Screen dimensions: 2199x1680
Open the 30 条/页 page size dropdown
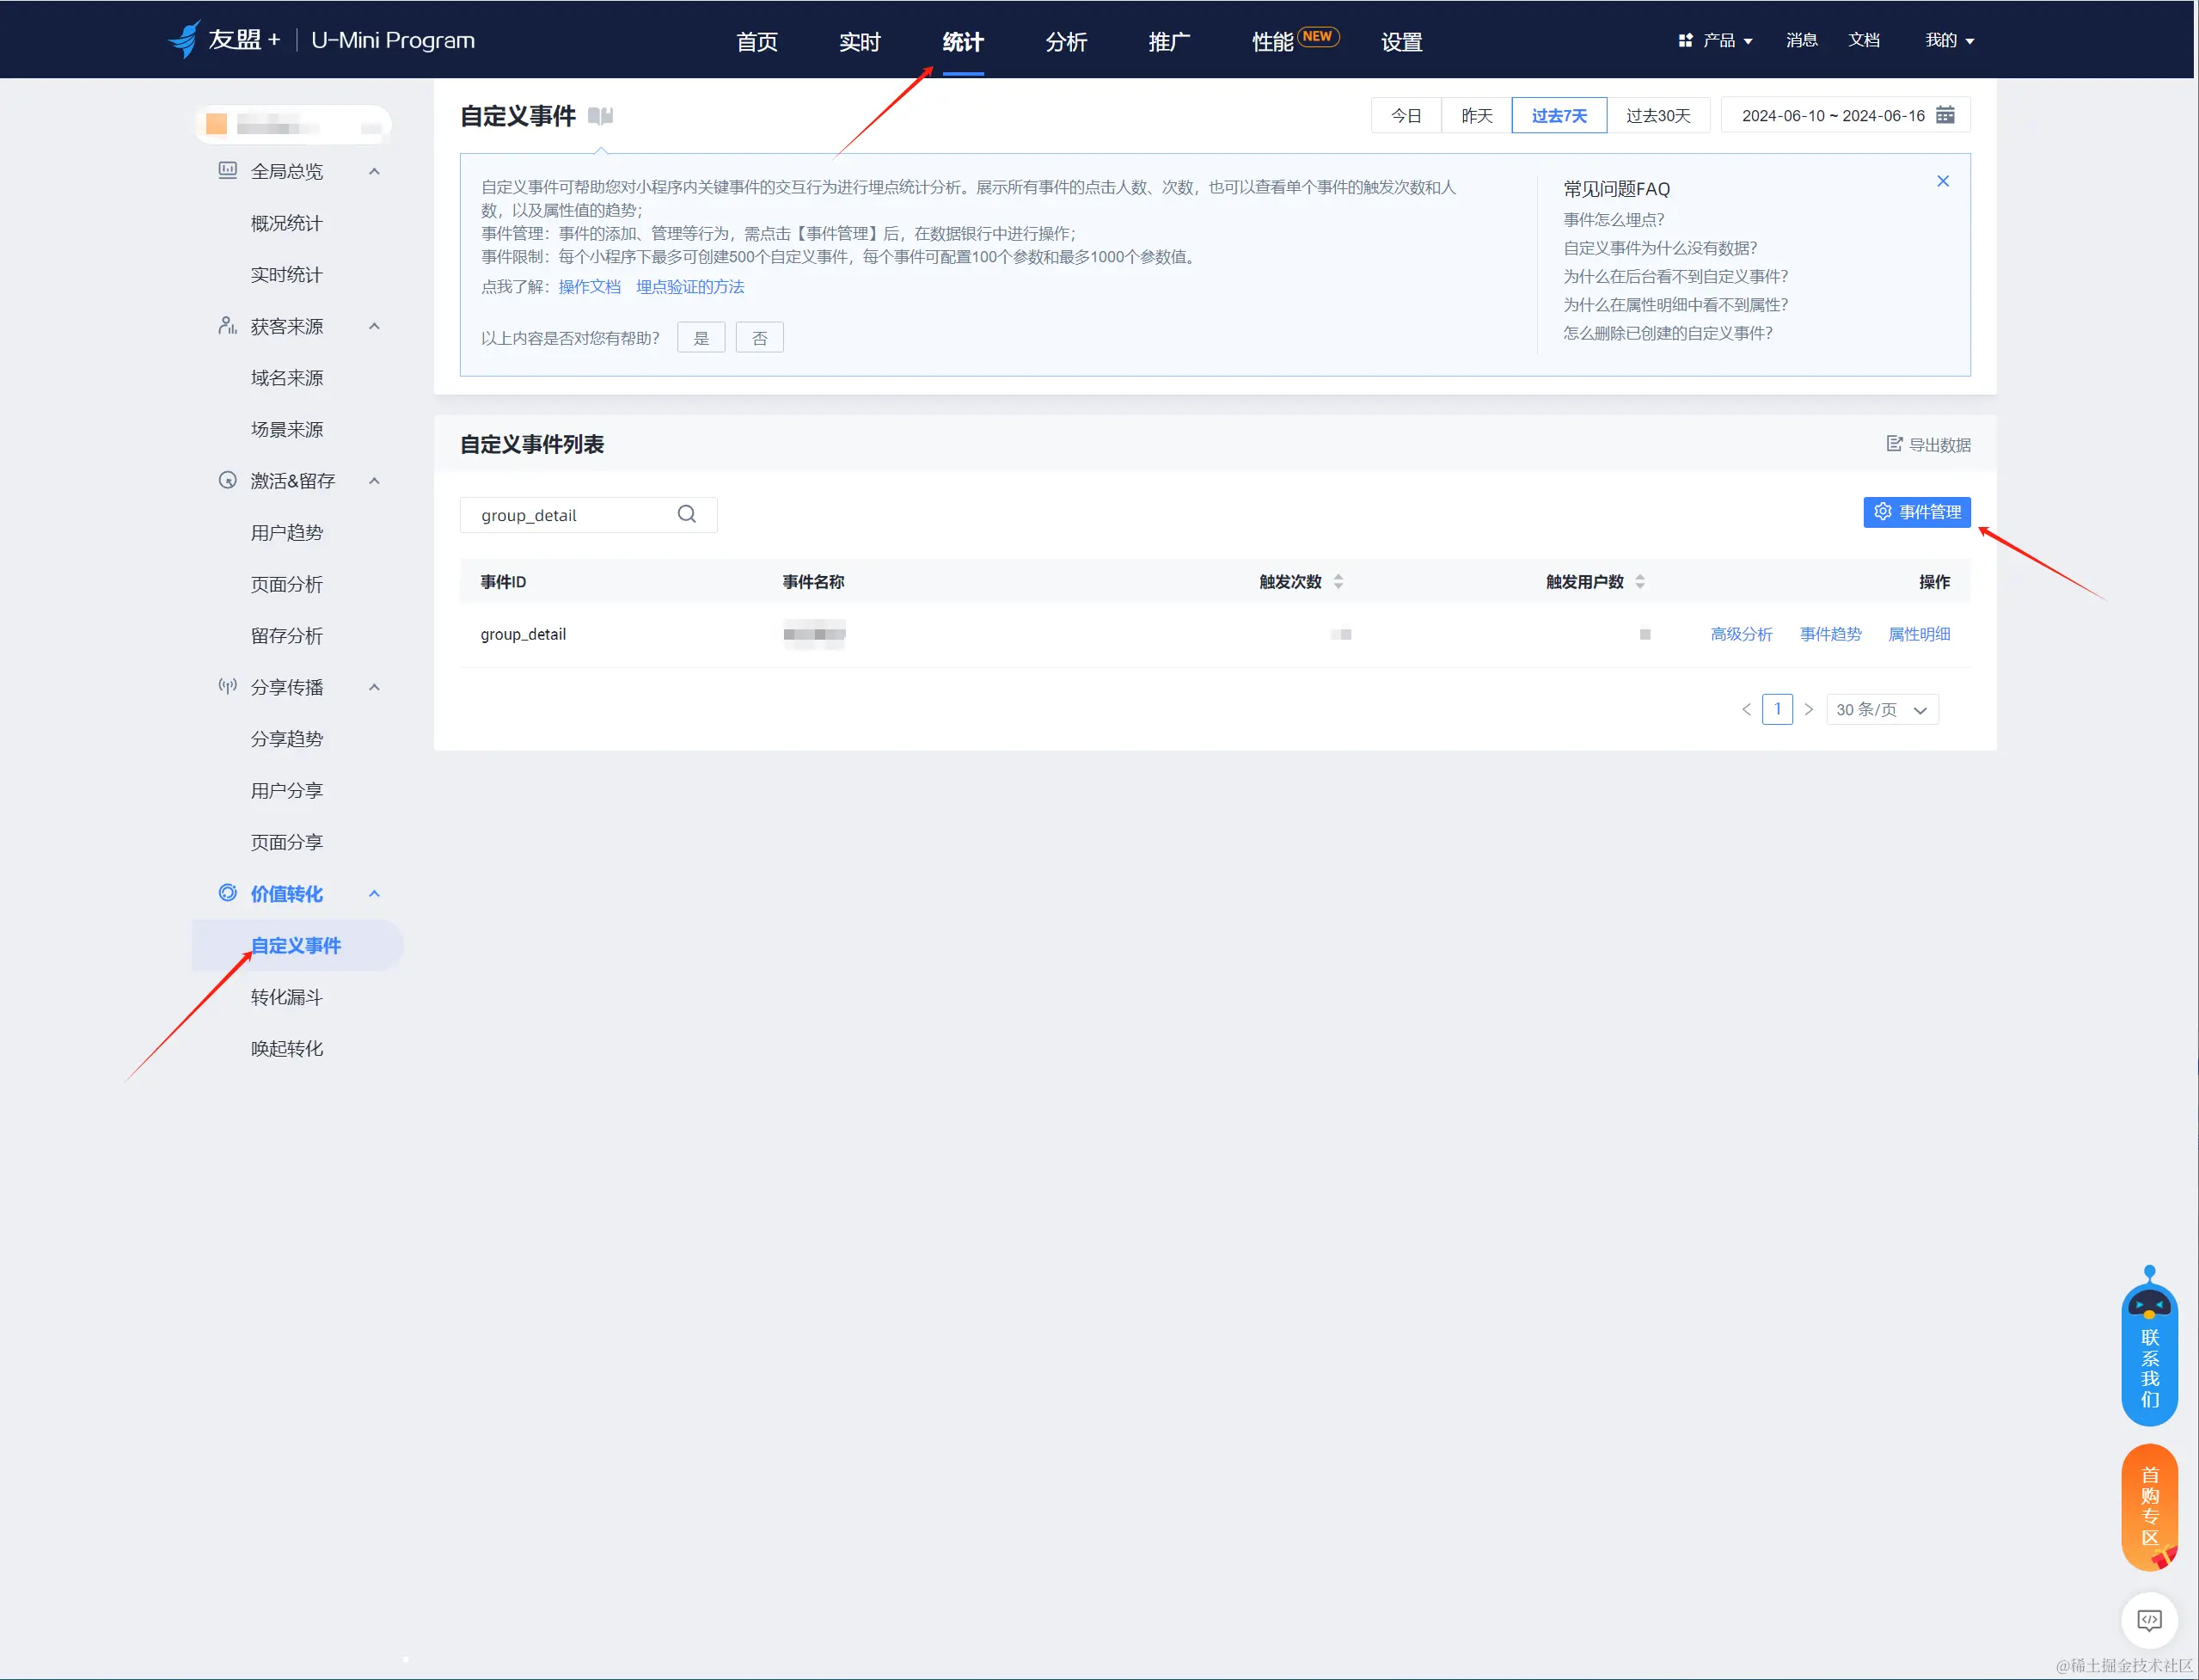coord(1881,709)
